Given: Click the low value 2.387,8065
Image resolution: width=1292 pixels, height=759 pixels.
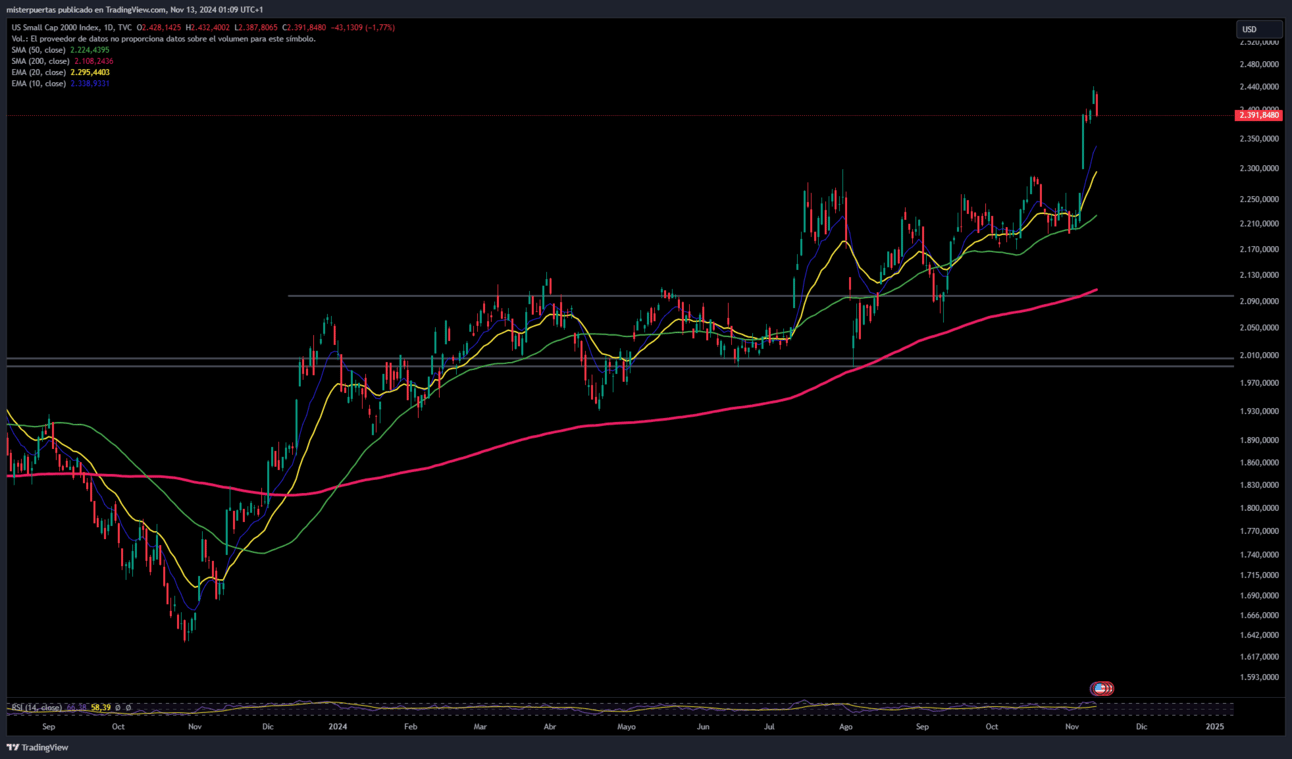Looking at the screenshot, I should [x=258, y=28].
